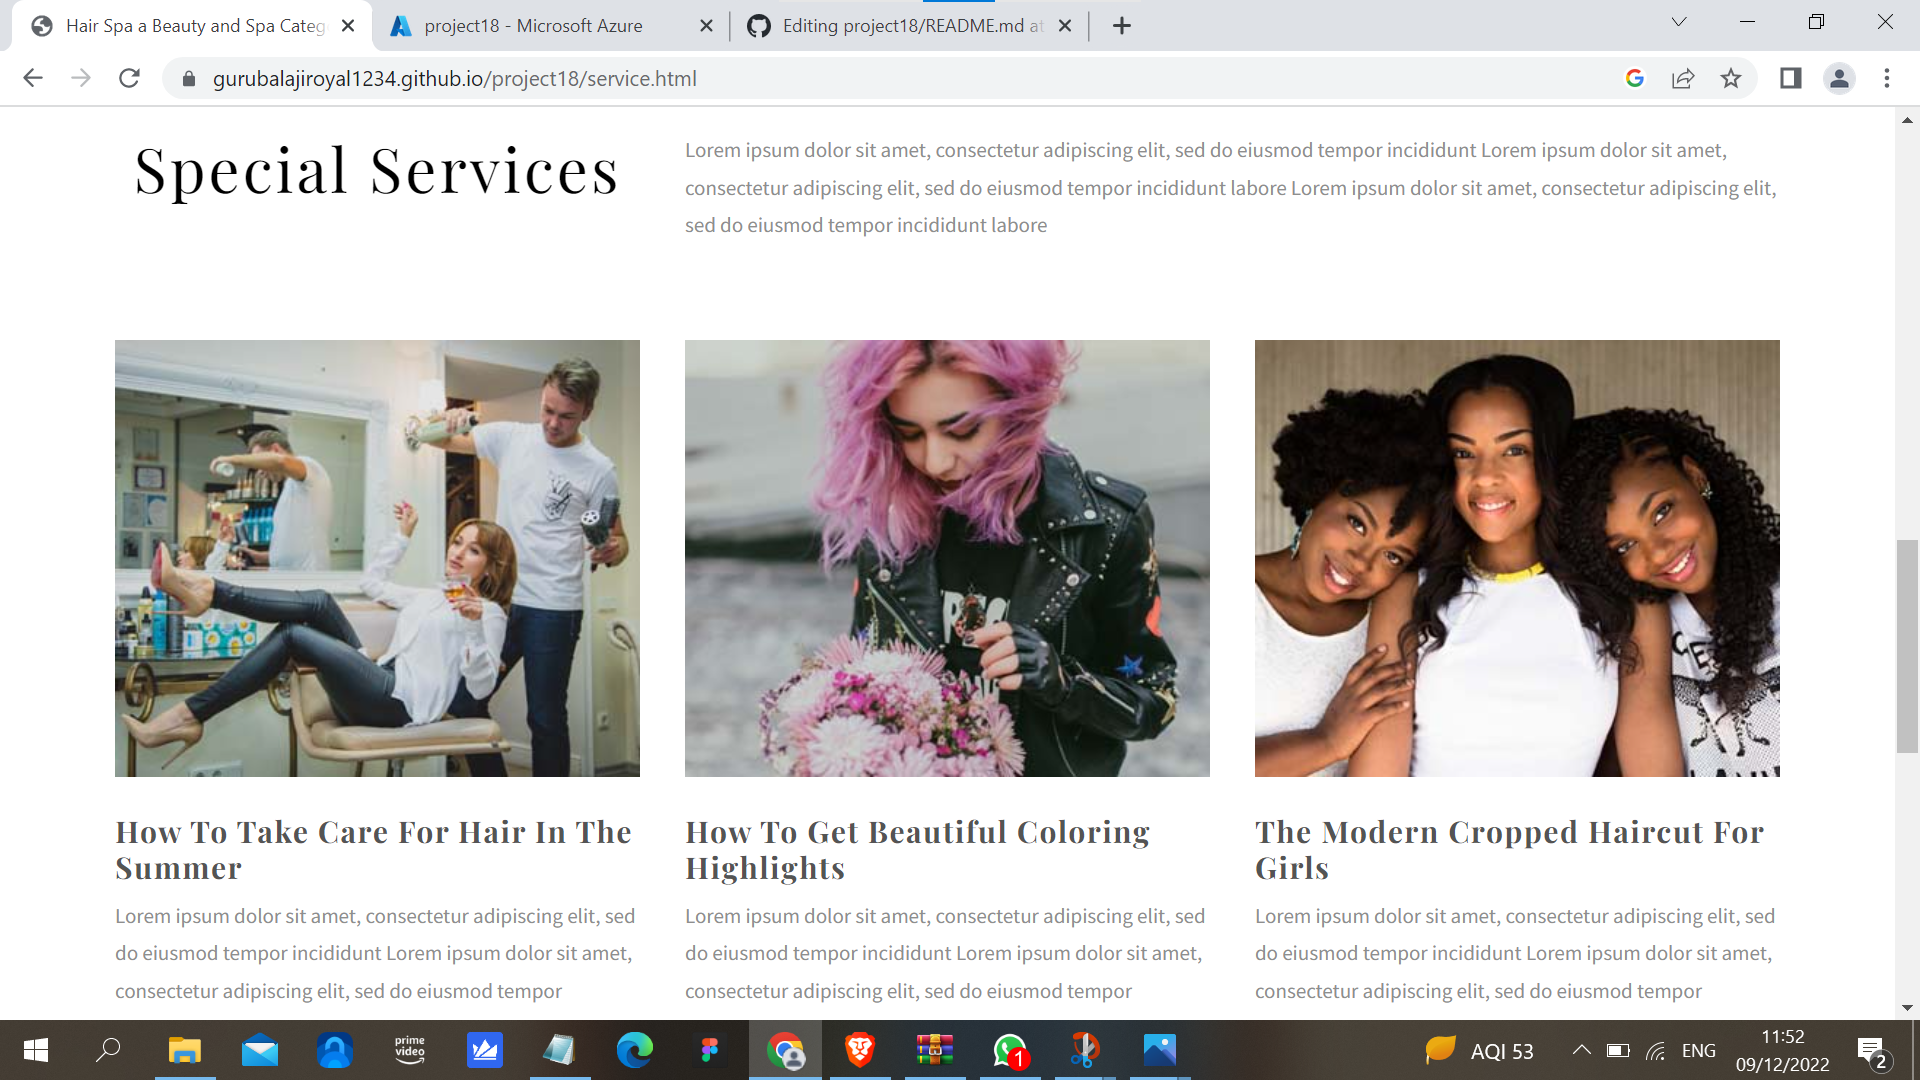Click the share page icon
The height and width of the screenshot is (1080, 1920).
pyautogui.click(x=1683, y=78)
